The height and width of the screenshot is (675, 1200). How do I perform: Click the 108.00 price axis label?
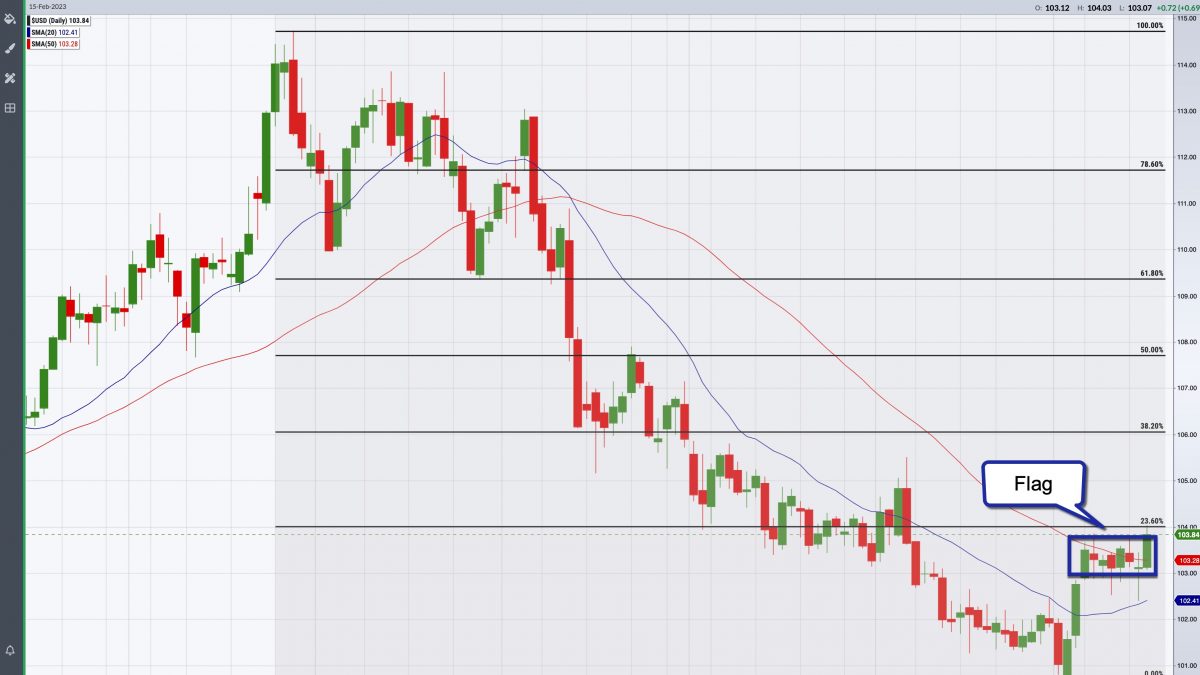[1188, 342]
